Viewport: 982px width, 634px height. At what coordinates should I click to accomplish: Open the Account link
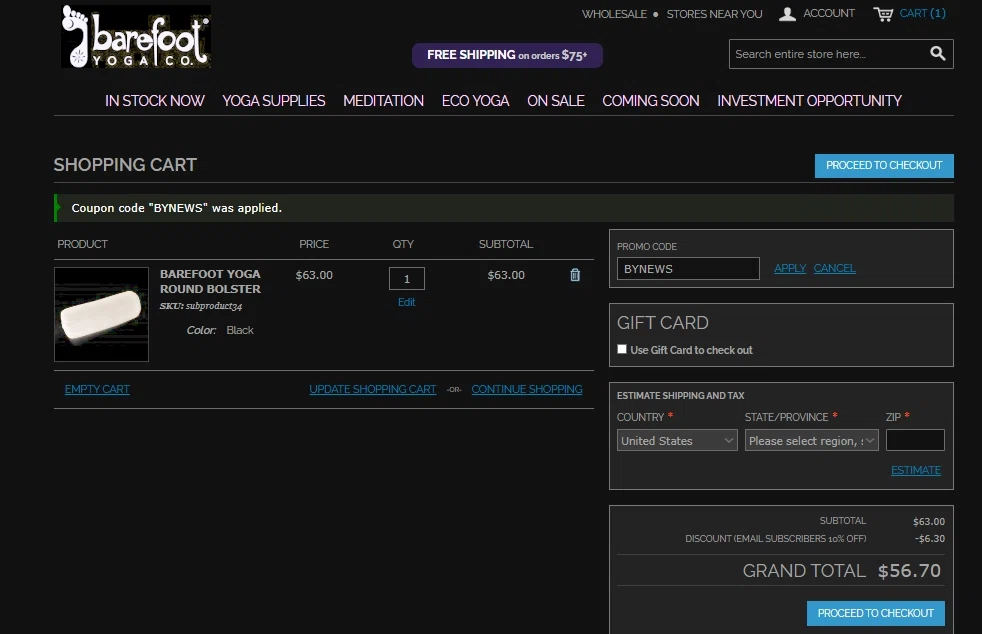829,13
